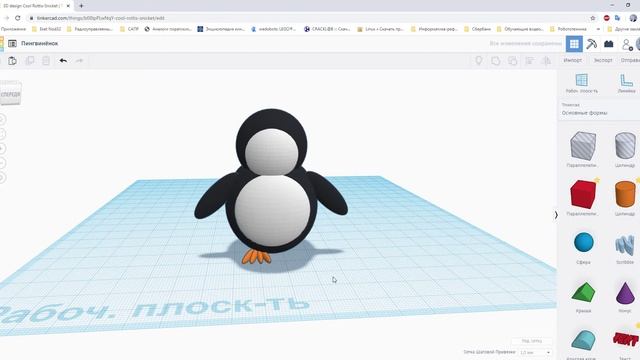Pick the red Text shape

625,341
